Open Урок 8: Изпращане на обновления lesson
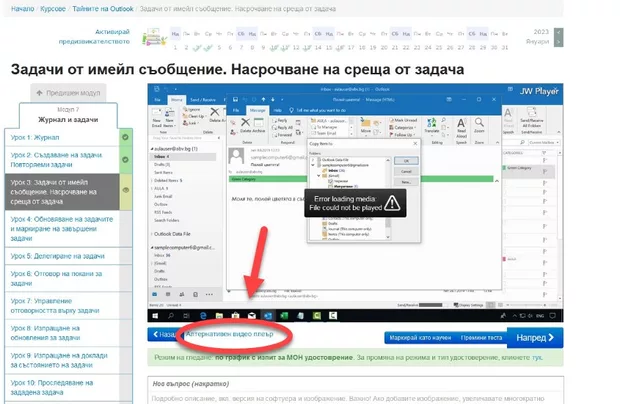 tap(45, 333)
